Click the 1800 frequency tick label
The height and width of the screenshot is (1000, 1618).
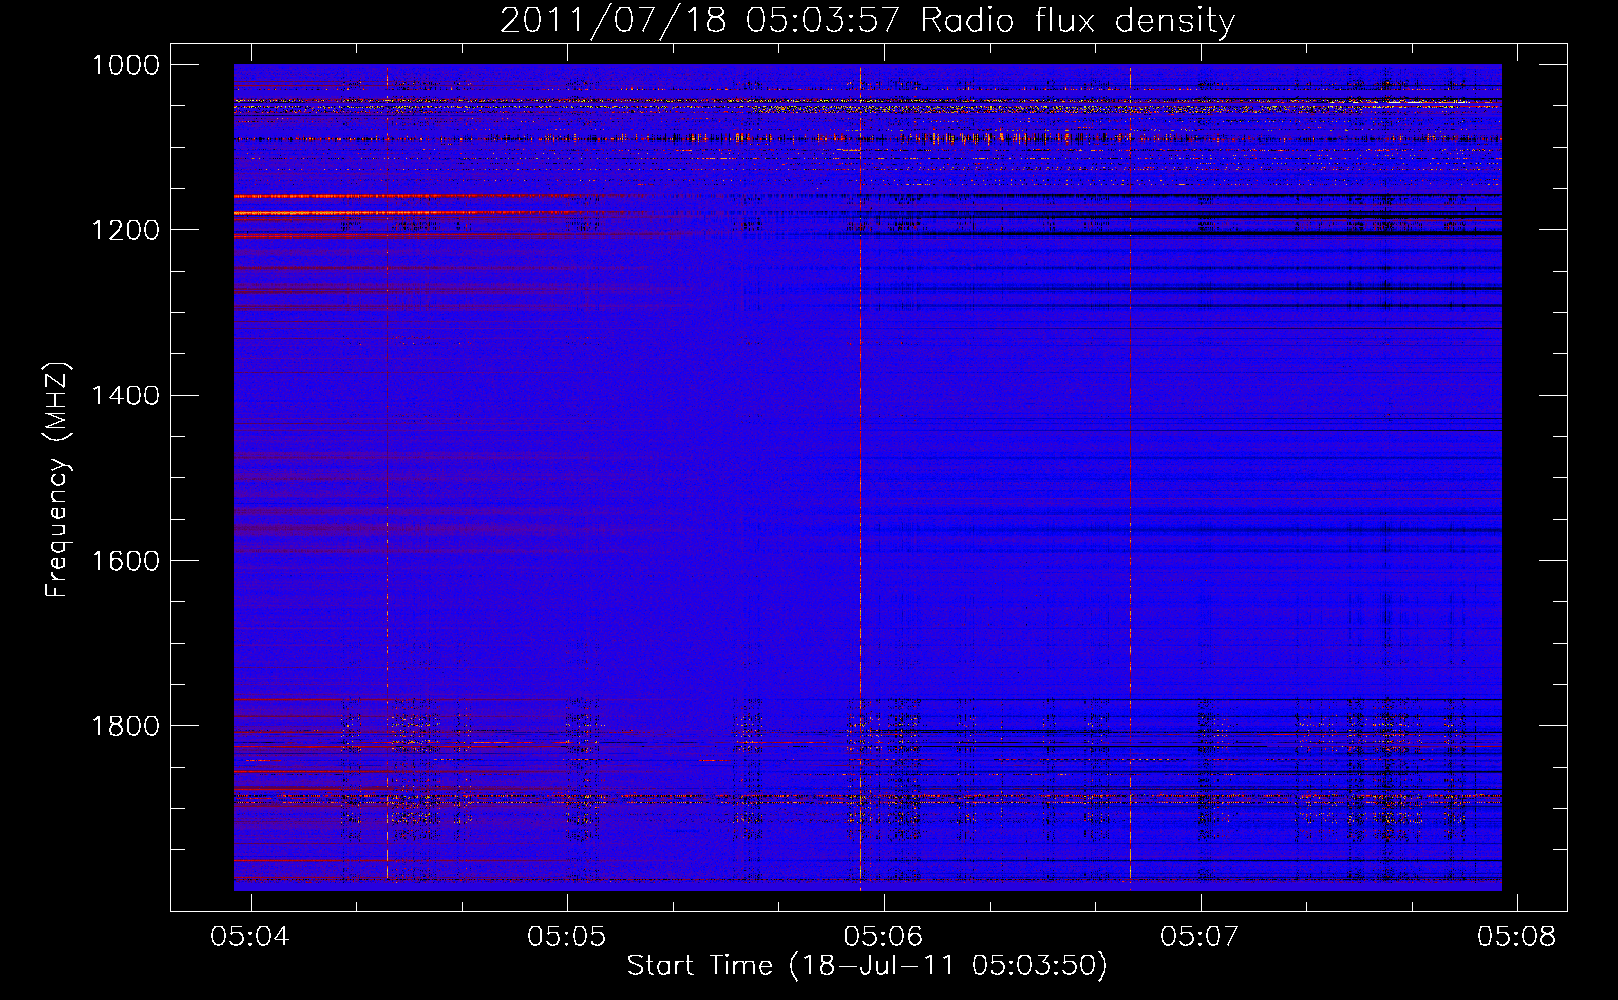point(126,726)
